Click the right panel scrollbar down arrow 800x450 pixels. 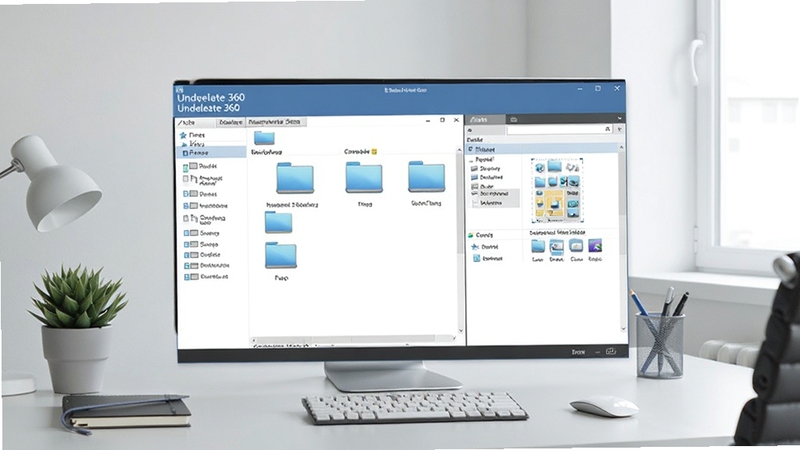pos(623,329)
